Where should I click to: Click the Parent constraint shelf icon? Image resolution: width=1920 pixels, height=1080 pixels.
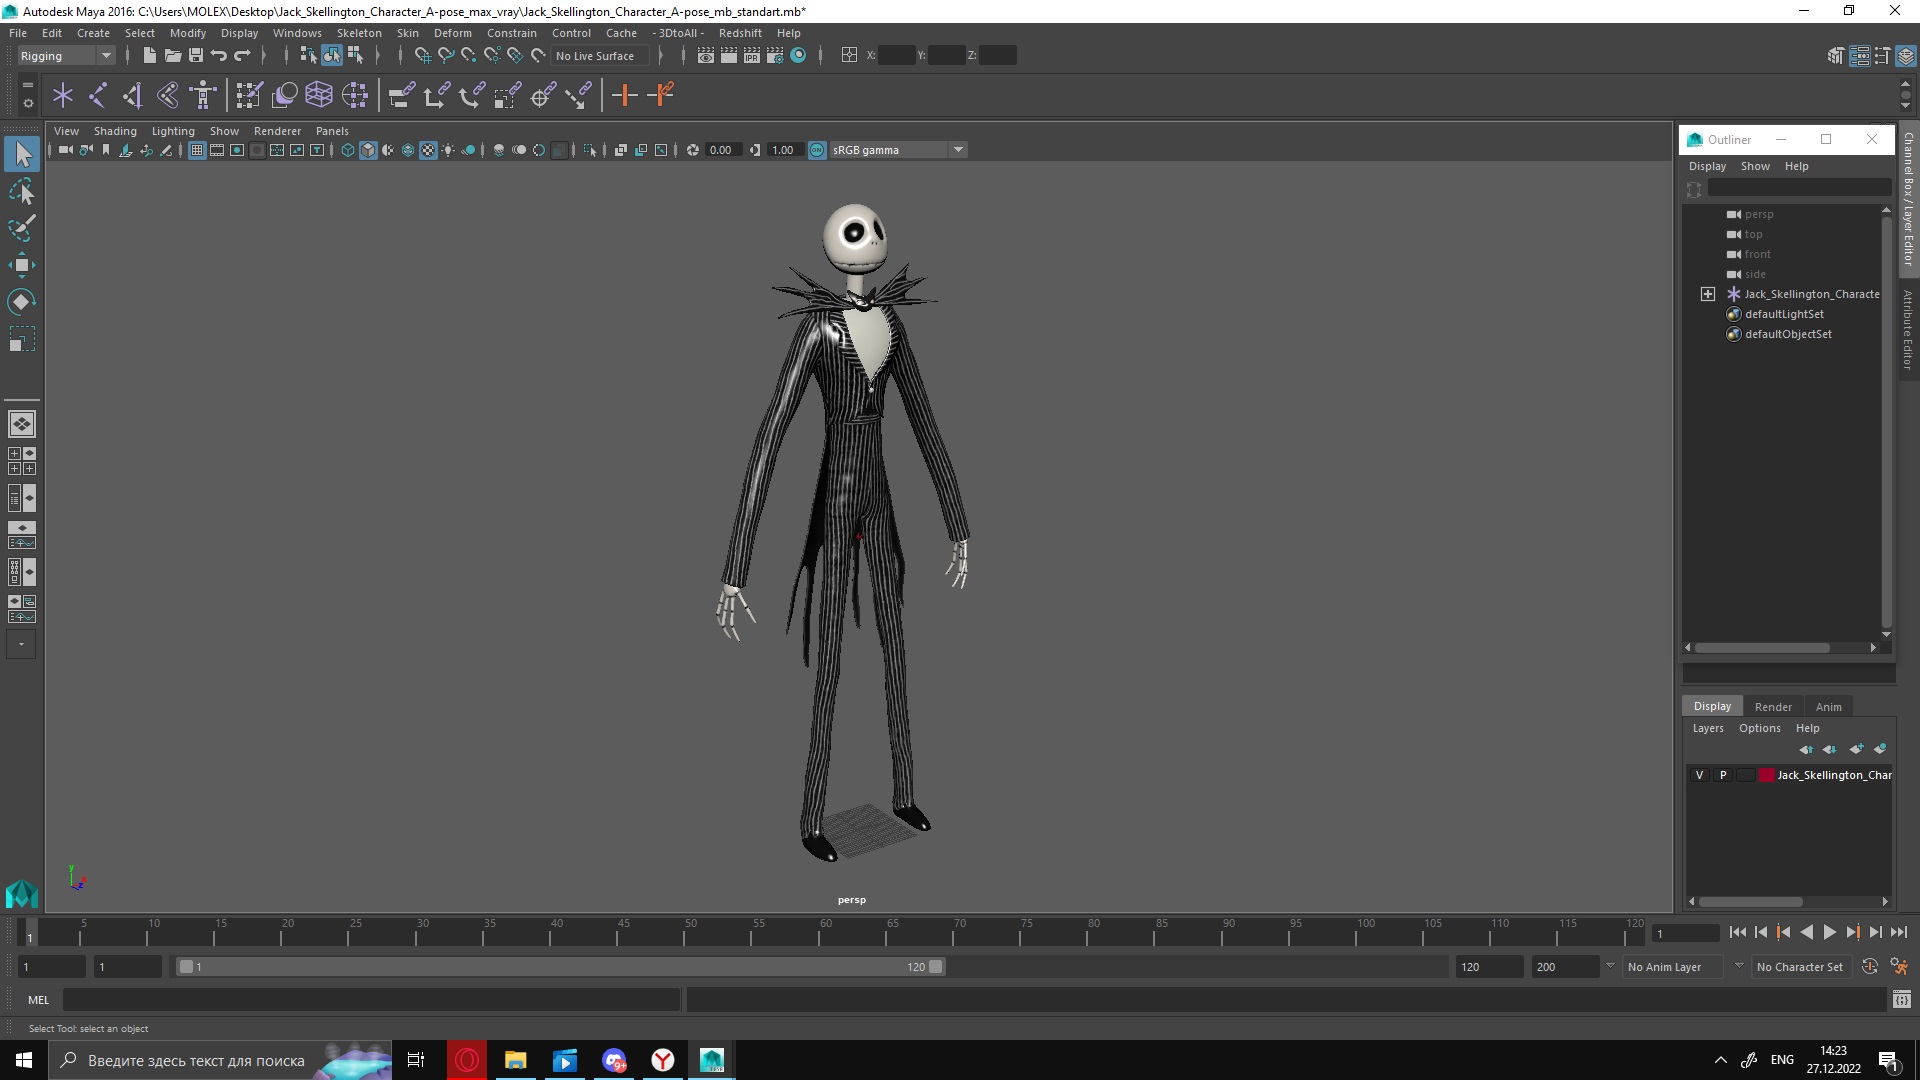(x=401, y=95)
